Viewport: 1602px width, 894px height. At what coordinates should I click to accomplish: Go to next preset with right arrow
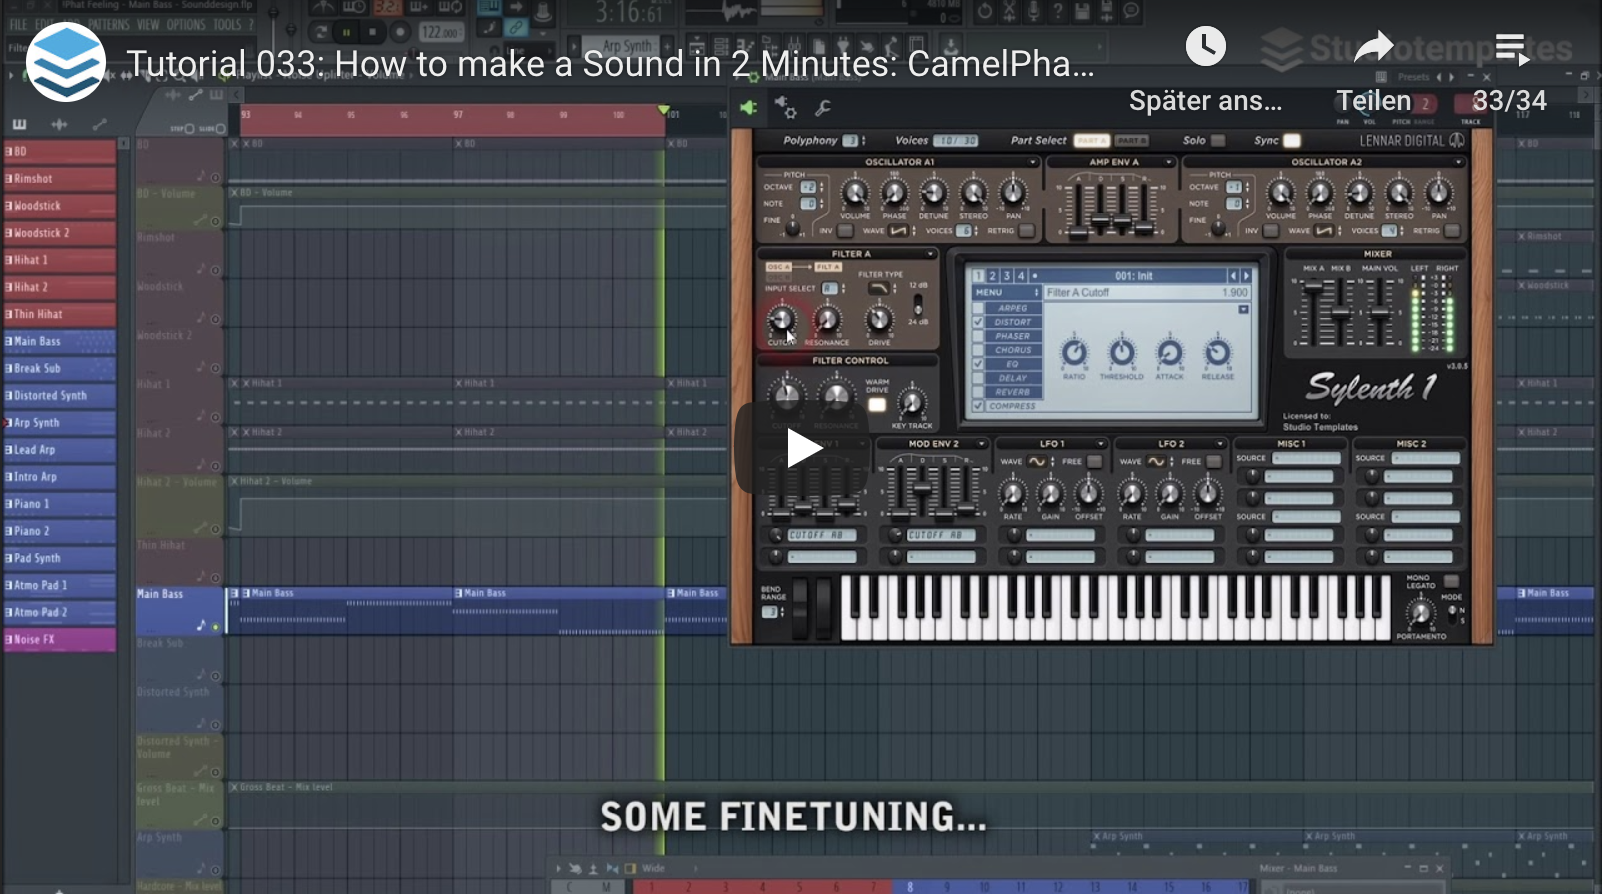click(x=1246, y=276)
